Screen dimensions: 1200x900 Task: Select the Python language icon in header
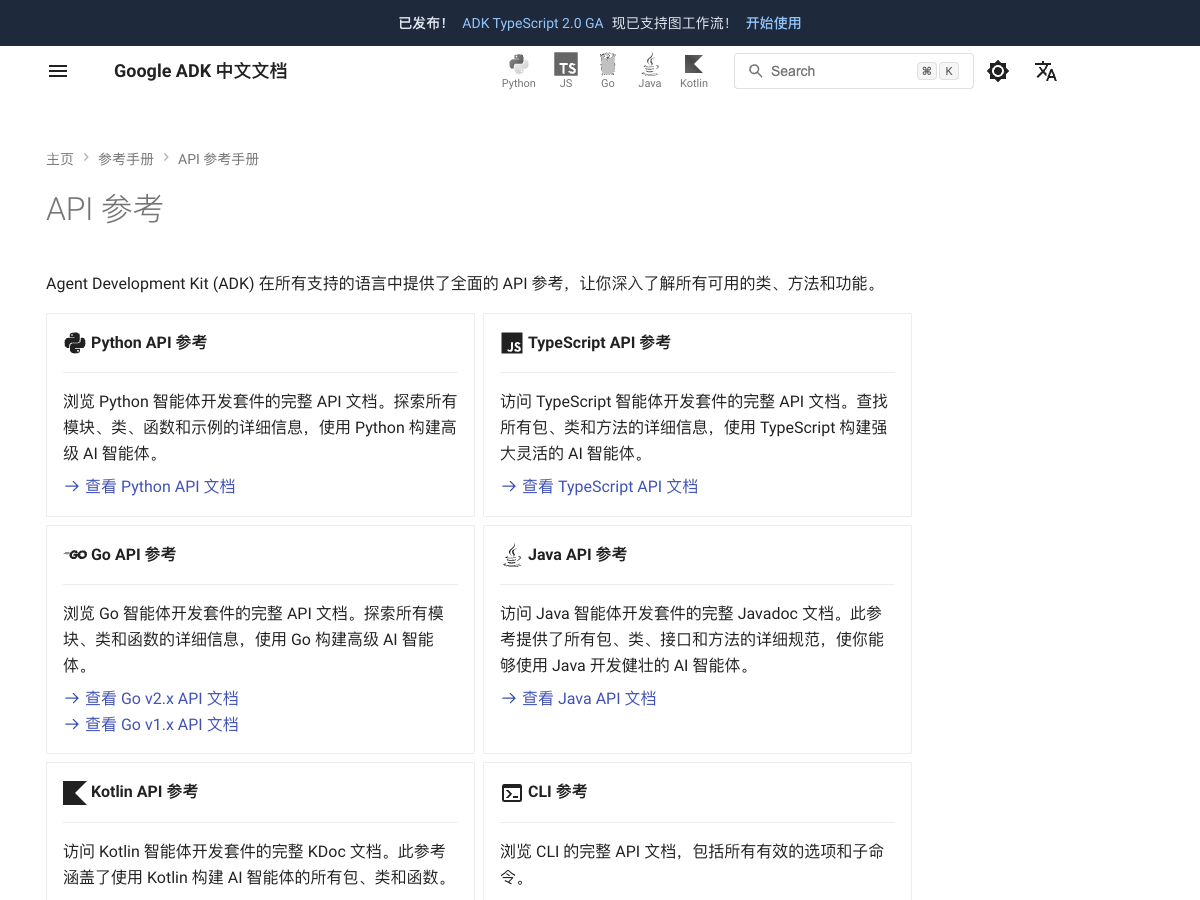[518, 71]
